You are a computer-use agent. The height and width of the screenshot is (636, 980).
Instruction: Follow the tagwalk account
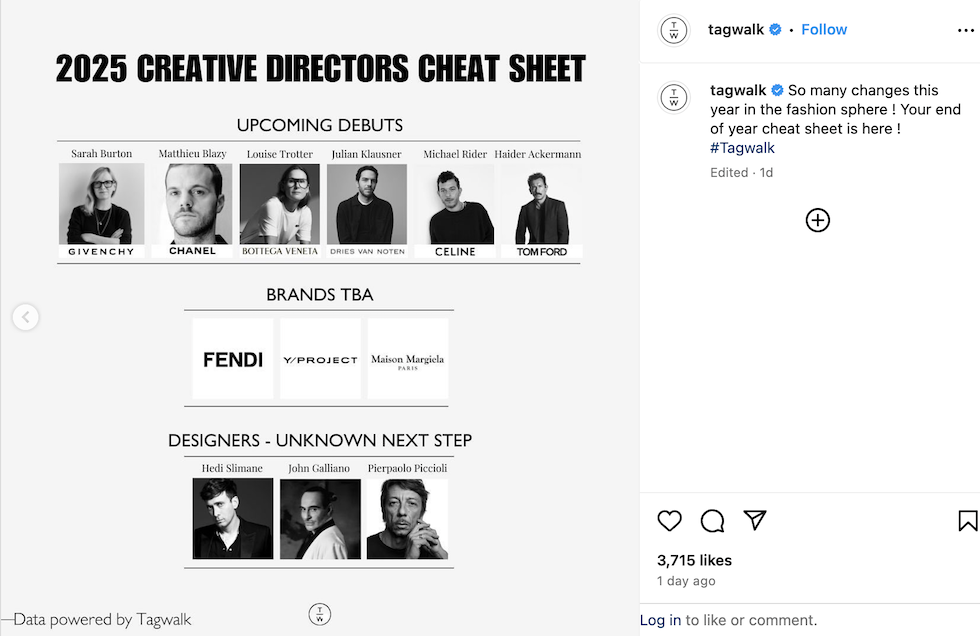824,30
